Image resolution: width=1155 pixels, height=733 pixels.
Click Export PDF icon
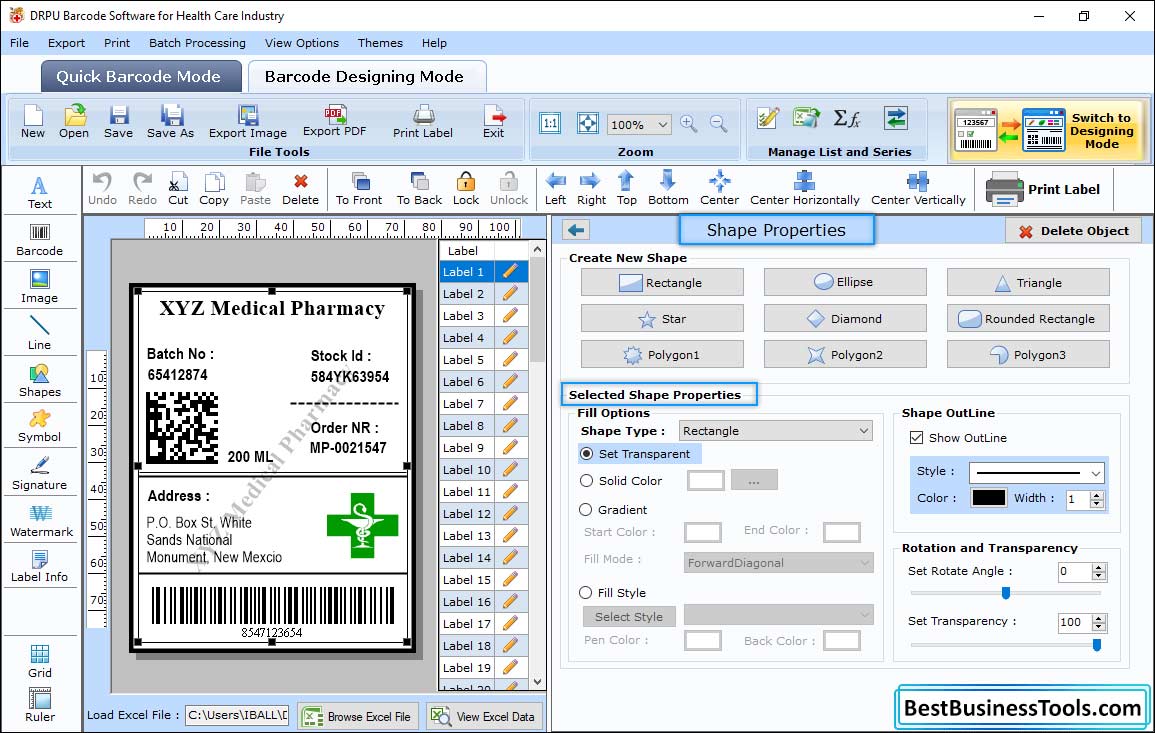[x=334, y=122]
